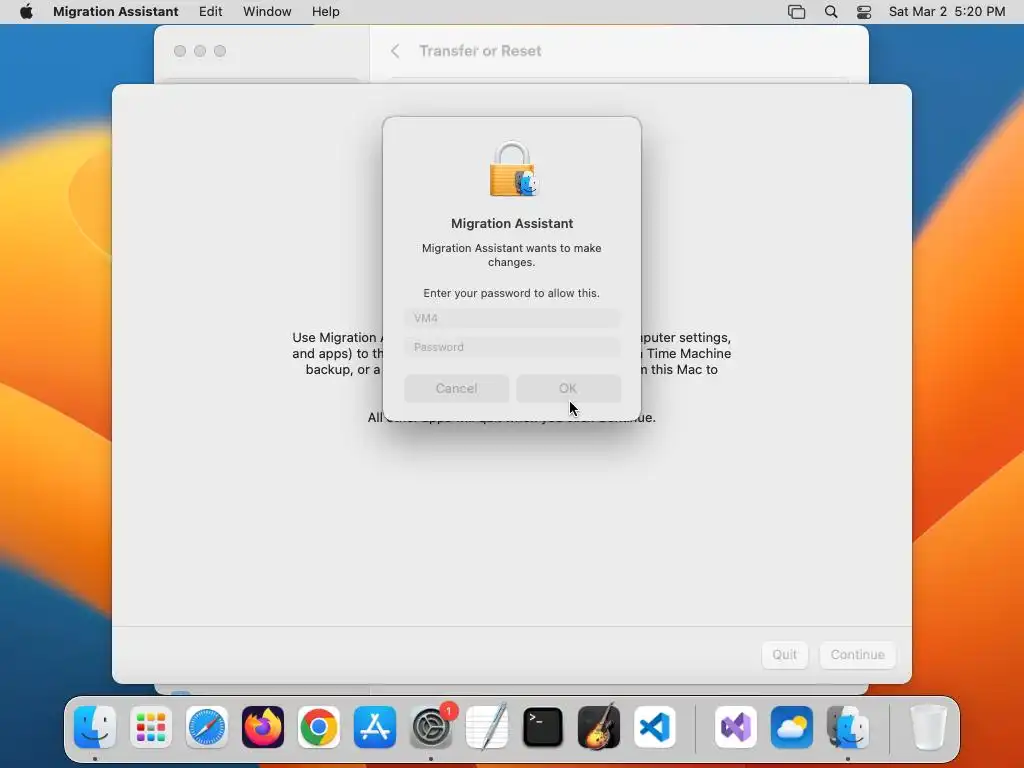Click Migration Assistant icon in dock
The width and height of the screenshot is (1024, 768).
848,727
